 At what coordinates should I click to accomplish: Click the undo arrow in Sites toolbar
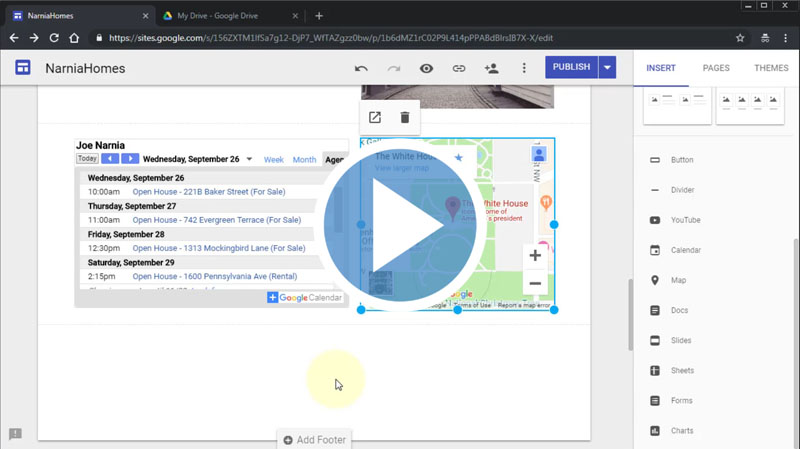click(361, 68)
